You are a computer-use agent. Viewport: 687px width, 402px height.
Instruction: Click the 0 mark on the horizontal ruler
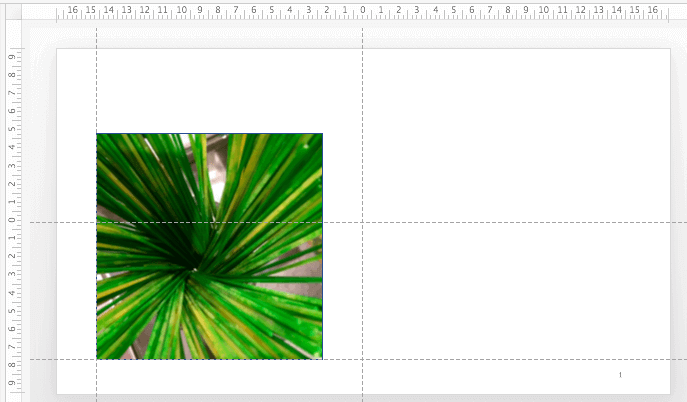click(362, 11)
